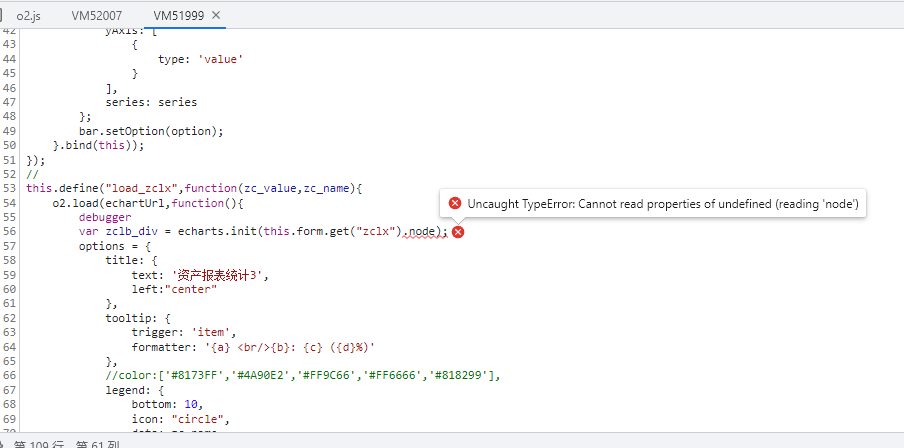This screenshot has width=904, height=448.
Task: Toggle a breakpoint on line number 55
Action: click(10, 217)
